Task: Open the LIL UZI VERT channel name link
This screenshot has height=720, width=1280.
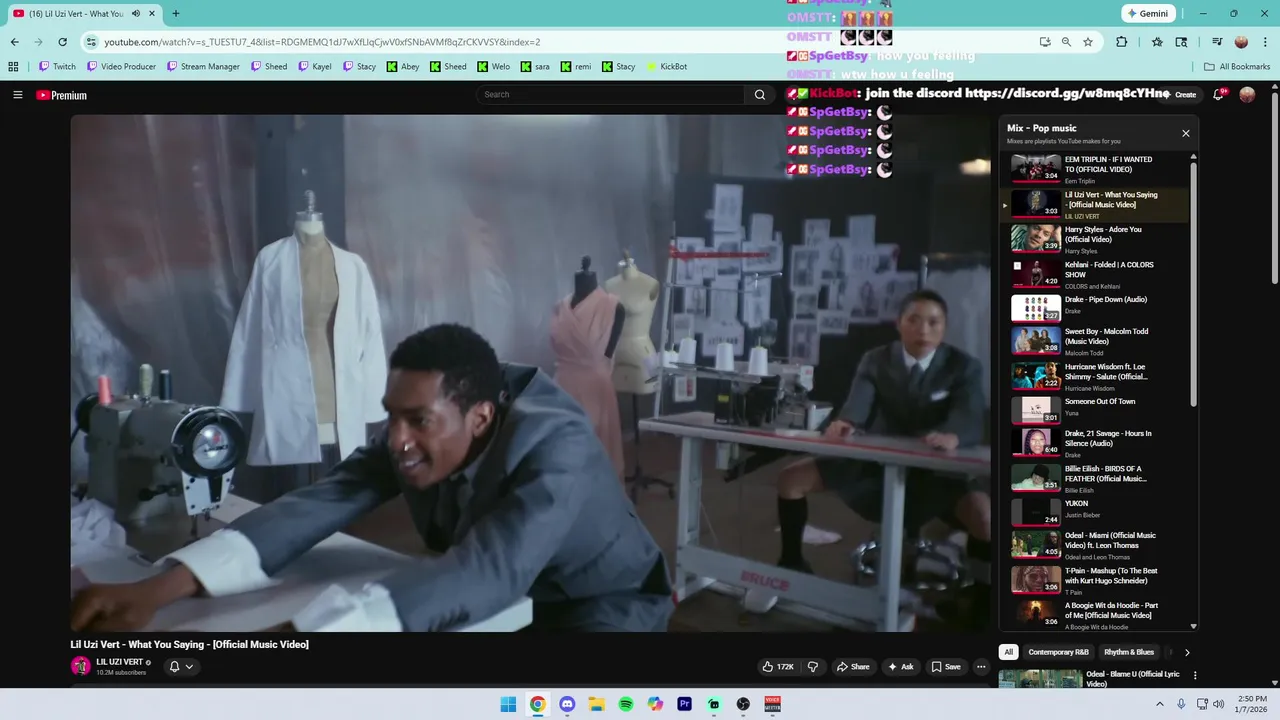Action: pyautogui.click(x=119, y=662)
